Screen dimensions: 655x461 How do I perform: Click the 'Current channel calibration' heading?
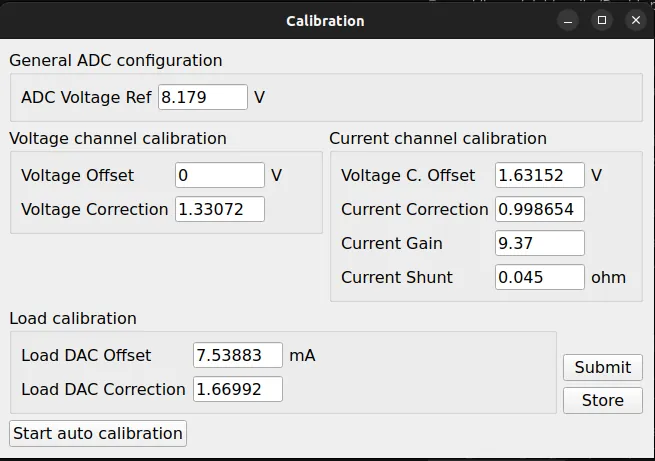[438, 139]
